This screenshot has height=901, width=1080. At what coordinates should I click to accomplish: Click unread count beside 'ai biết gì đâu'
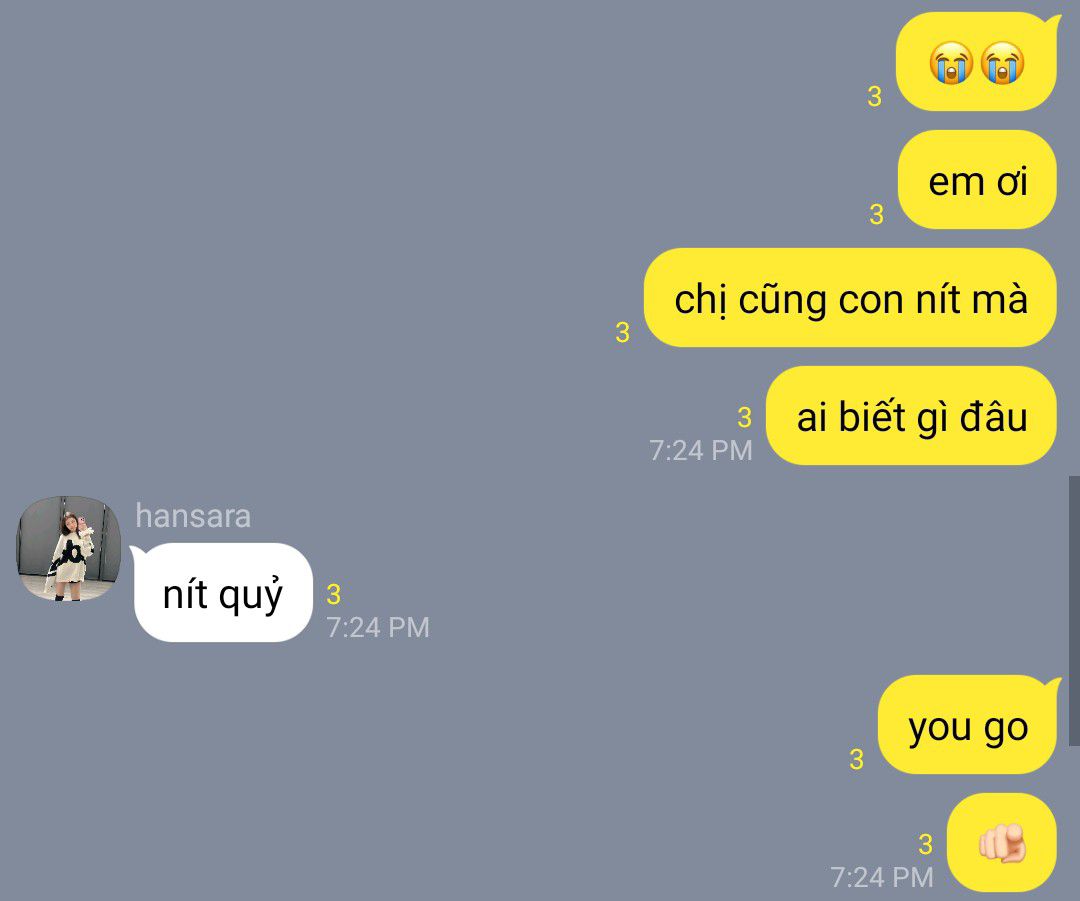(x=744, y=417)
